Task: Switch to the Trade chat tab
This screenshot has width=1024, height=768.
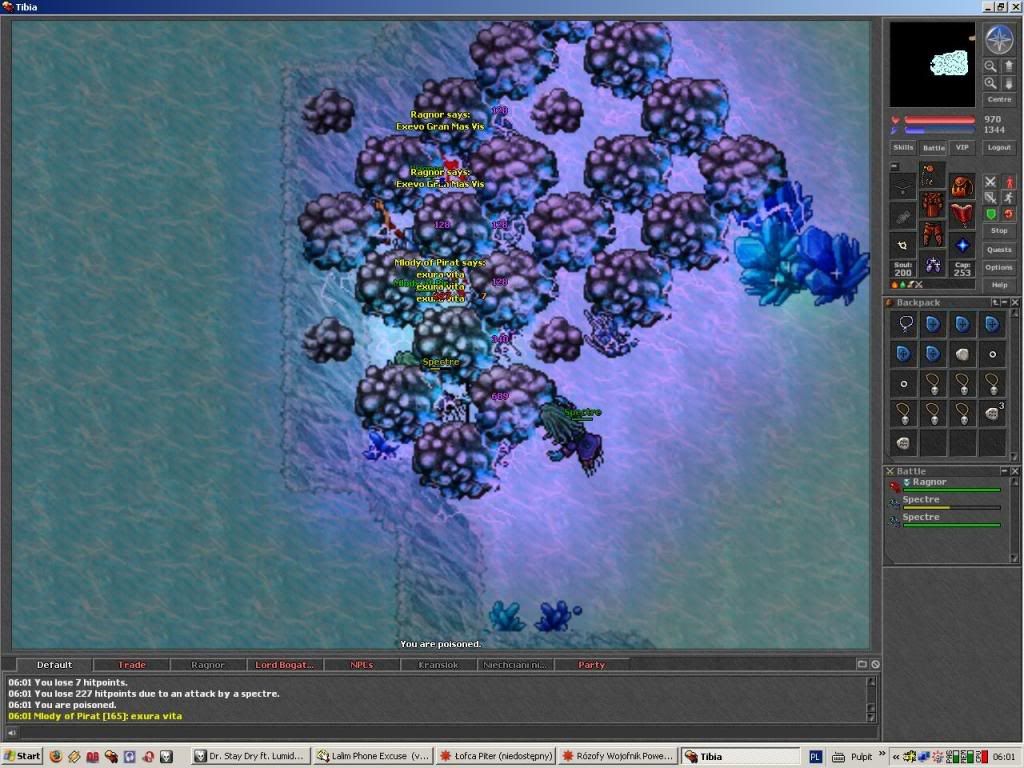Action: pyautogui.click(x=131, y=665)
